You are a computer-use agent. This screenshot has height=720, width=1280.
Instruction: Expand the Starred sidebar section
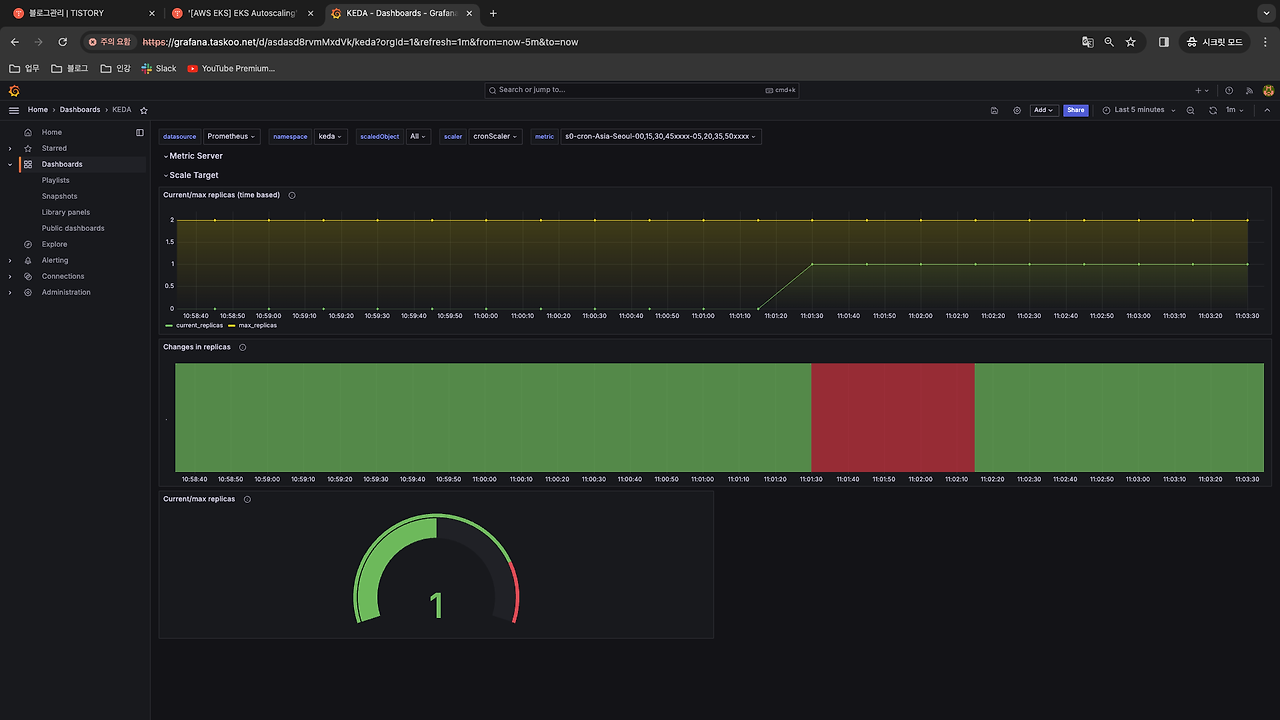[x=10, y=148]
